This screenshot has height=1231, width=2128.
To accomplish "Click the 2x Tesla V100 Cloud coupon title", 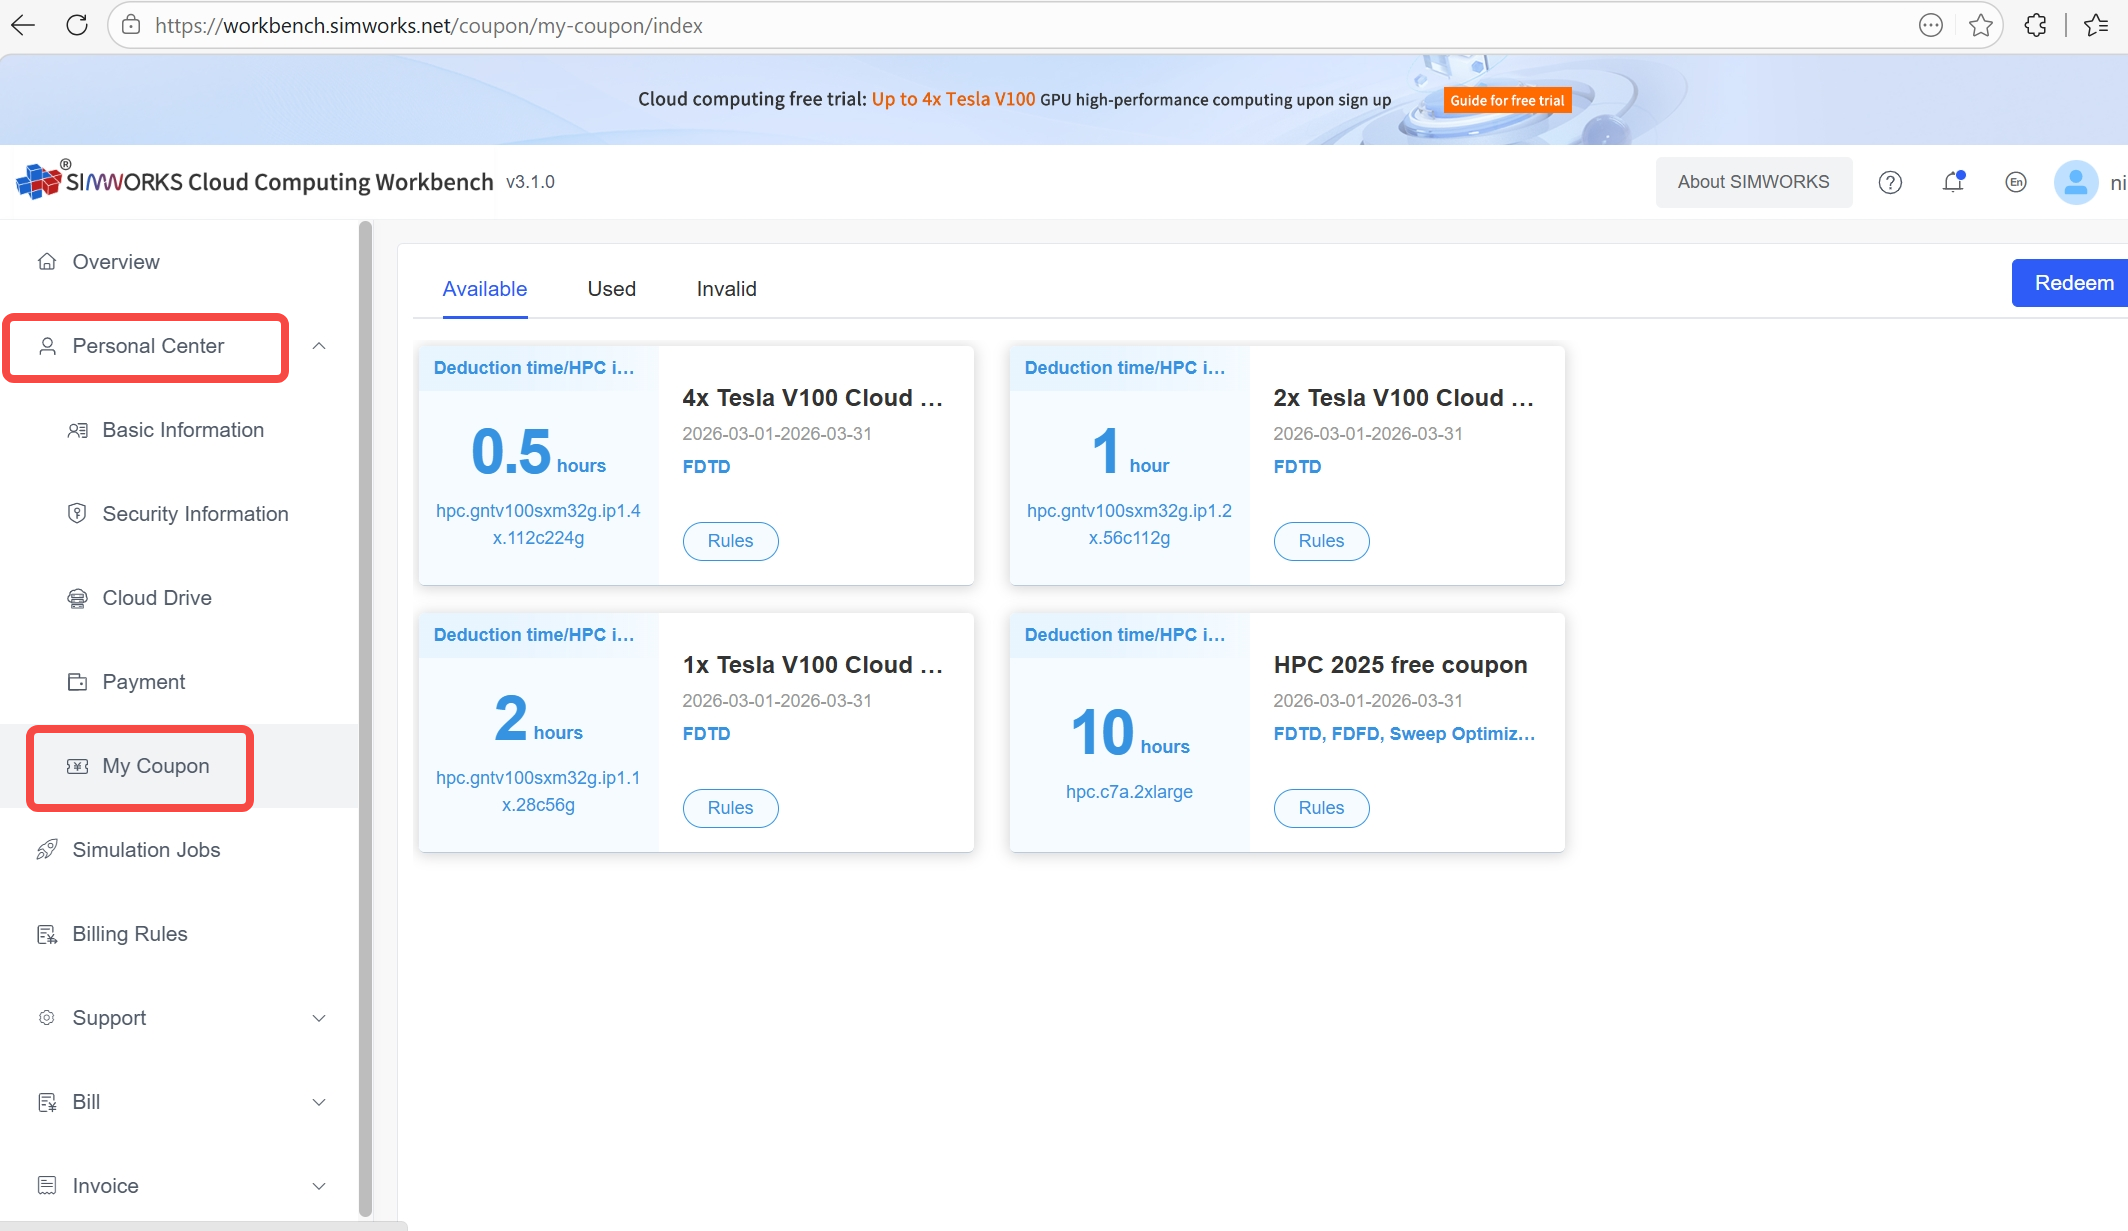I will (x=1404, y=398).
